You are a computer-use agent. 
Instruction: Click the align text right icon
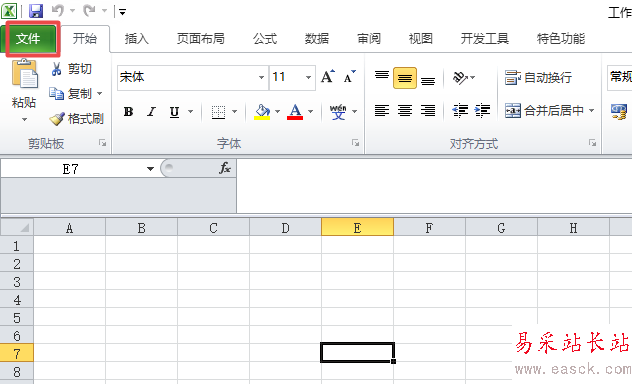coord(428,110)
